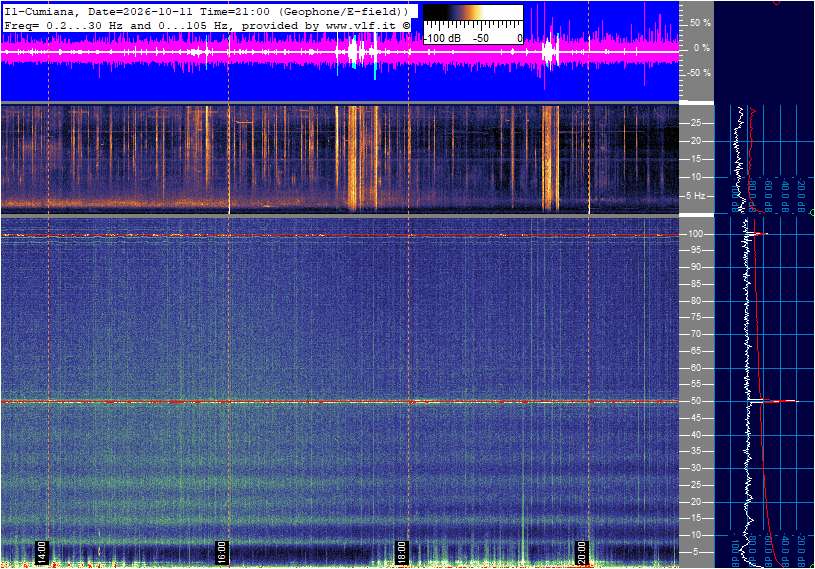
Task: Click the red 50 Hz mains line in spectrogram
Action: (340, 402)
